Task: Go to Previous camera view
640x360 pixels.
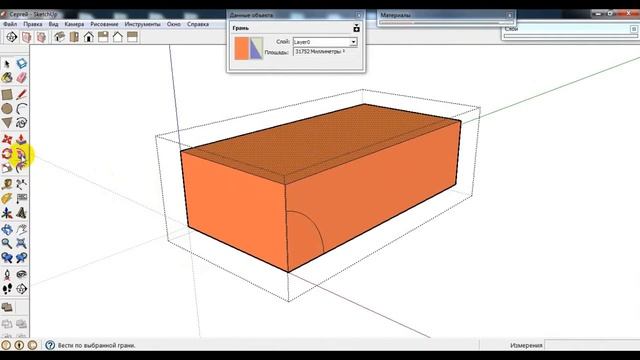Action: point(7,258)
